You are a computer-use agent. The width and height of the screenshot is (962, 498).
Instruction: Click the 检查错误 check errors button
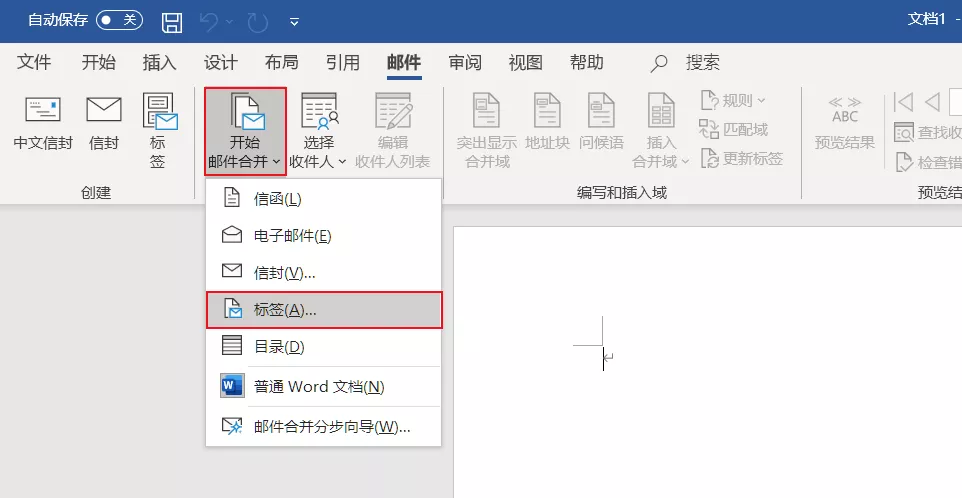tap(928, 162)
